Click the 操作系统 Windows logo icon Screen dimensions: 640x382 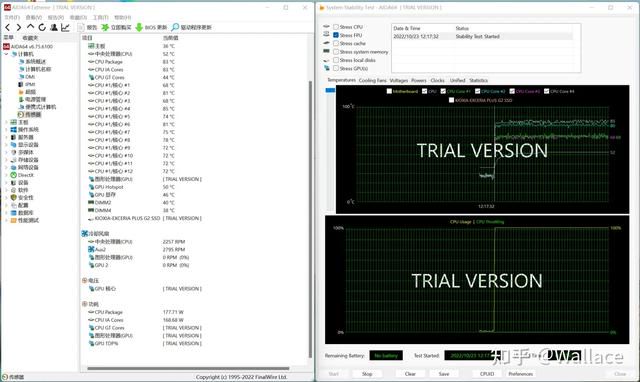[13, 130]
